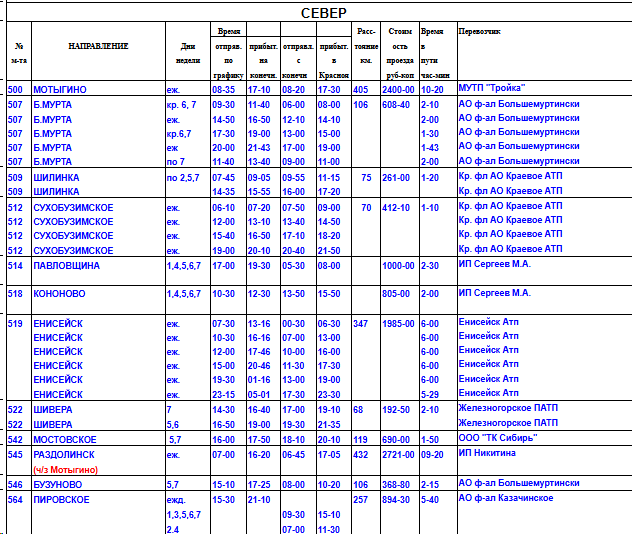Select the МОСТОВСКОЕ destination cell
This screenshot has height=534, width=632.
[x=65, y=439]
